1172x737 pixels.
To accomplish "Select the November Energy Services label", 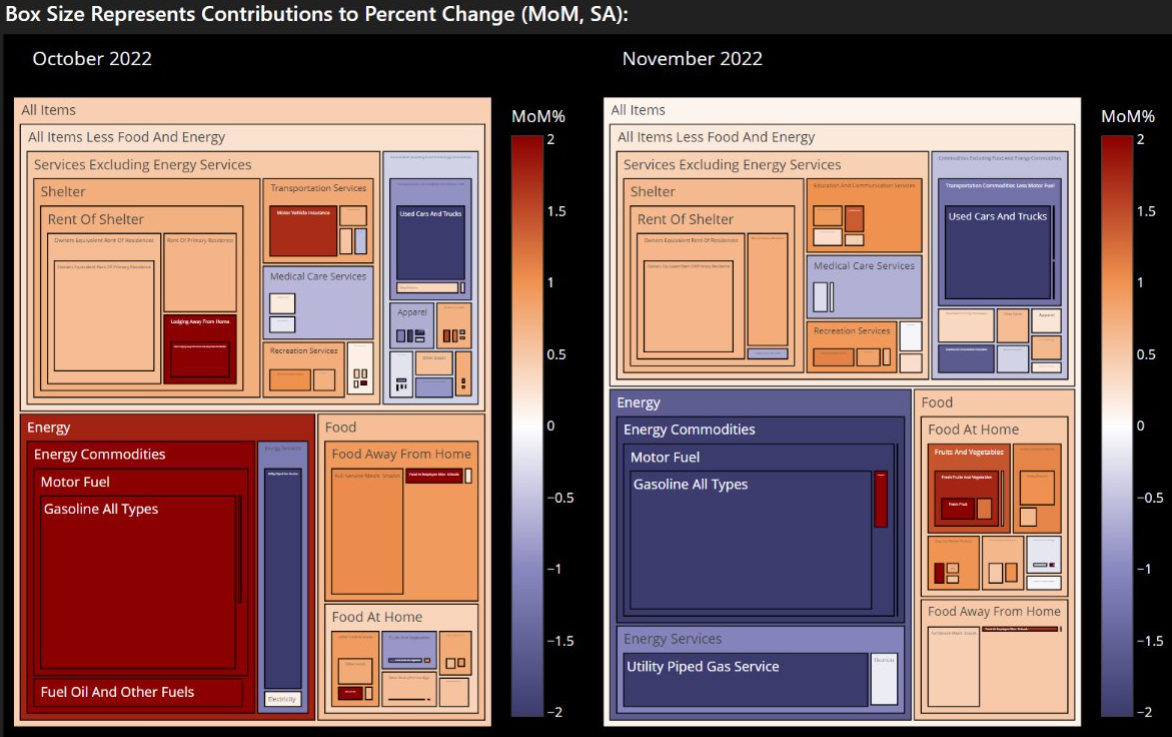I will [x=673, y=639].
